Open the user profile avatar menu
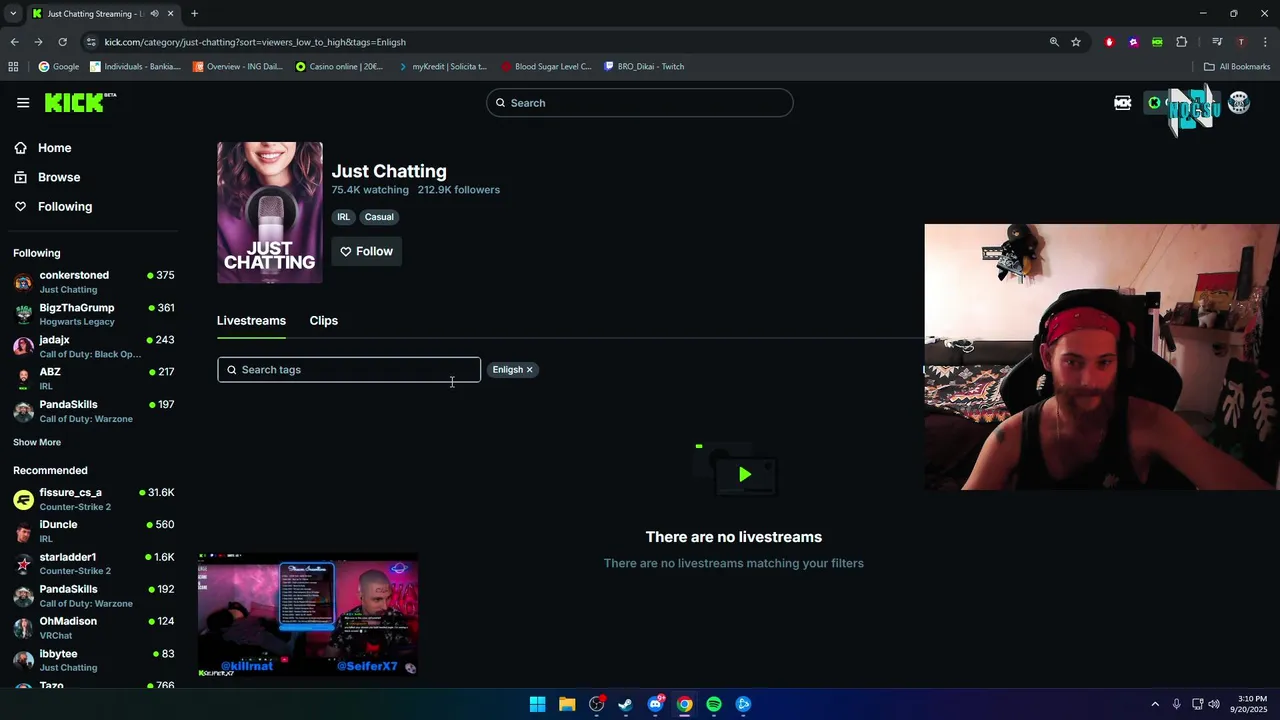Screen dimensions: 1280x720 pos(1239,103)
